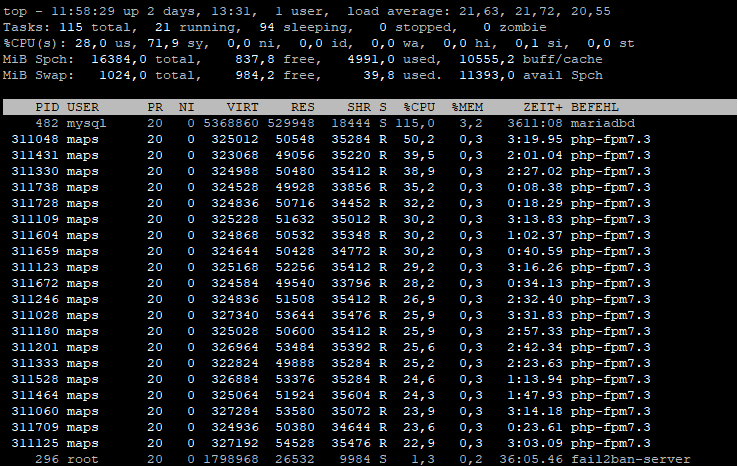738x467 pixels.
Task: Select PID 311028
Action: [35, 315]
